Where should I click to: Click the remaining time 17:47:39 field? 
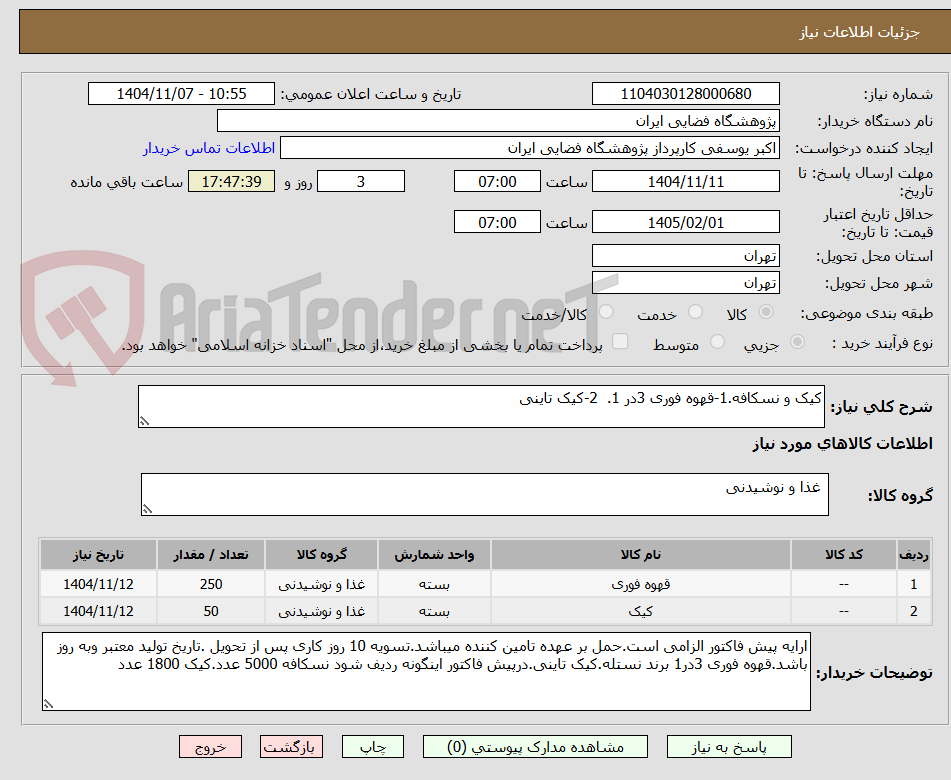[231, 181]
